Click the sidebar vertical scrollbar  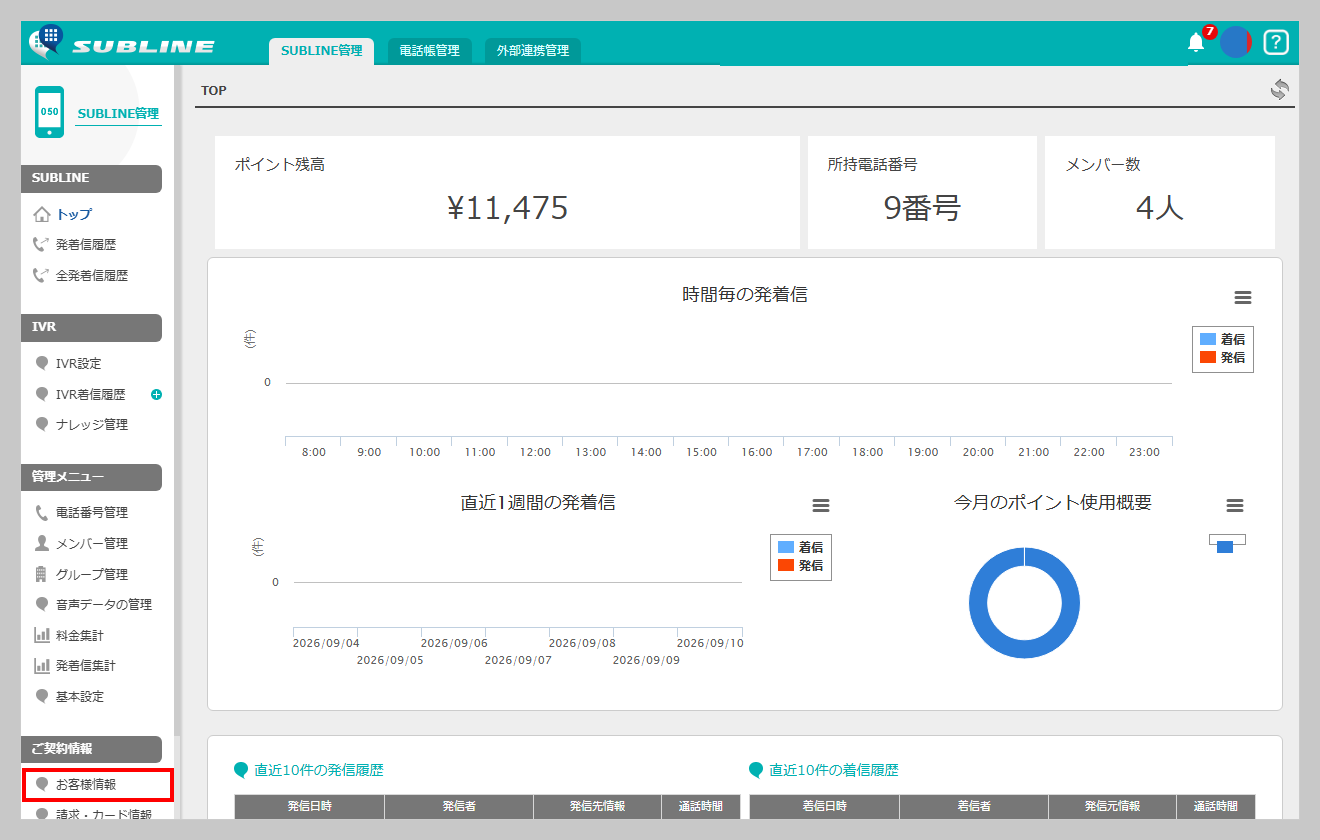[x=177, y=400]
